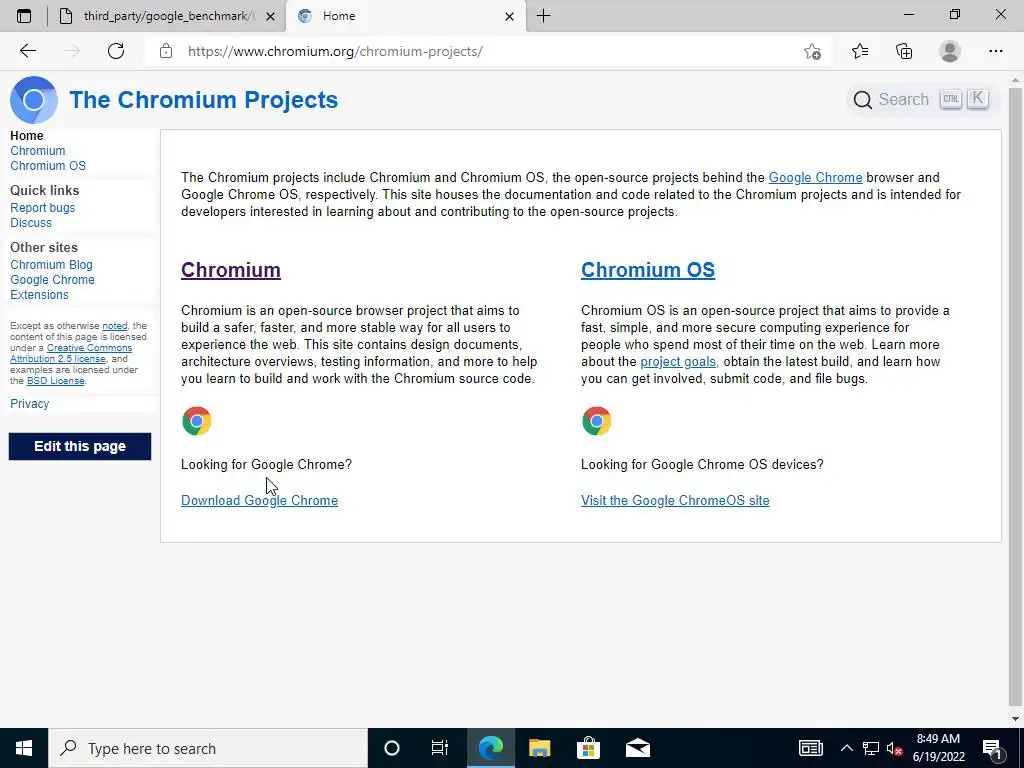
Task: Open Cortana circle icon
Action: click(x=391, y=748)
